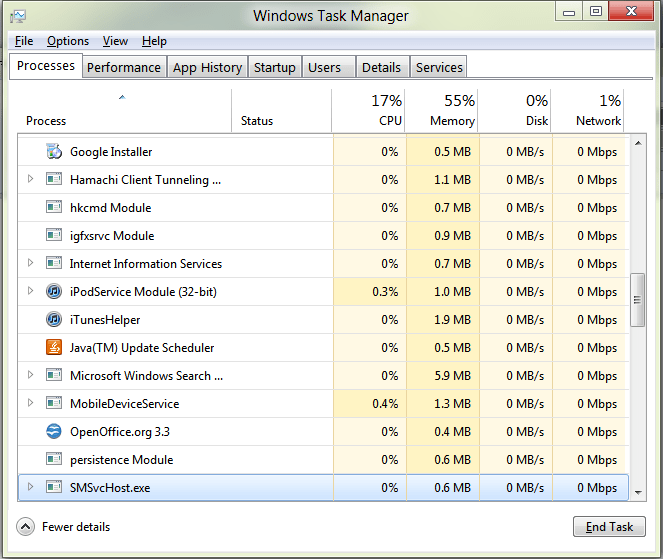
Task: Click the Java Update Scheduler icon
Action: pyautogui.click(x=54, y=347)
